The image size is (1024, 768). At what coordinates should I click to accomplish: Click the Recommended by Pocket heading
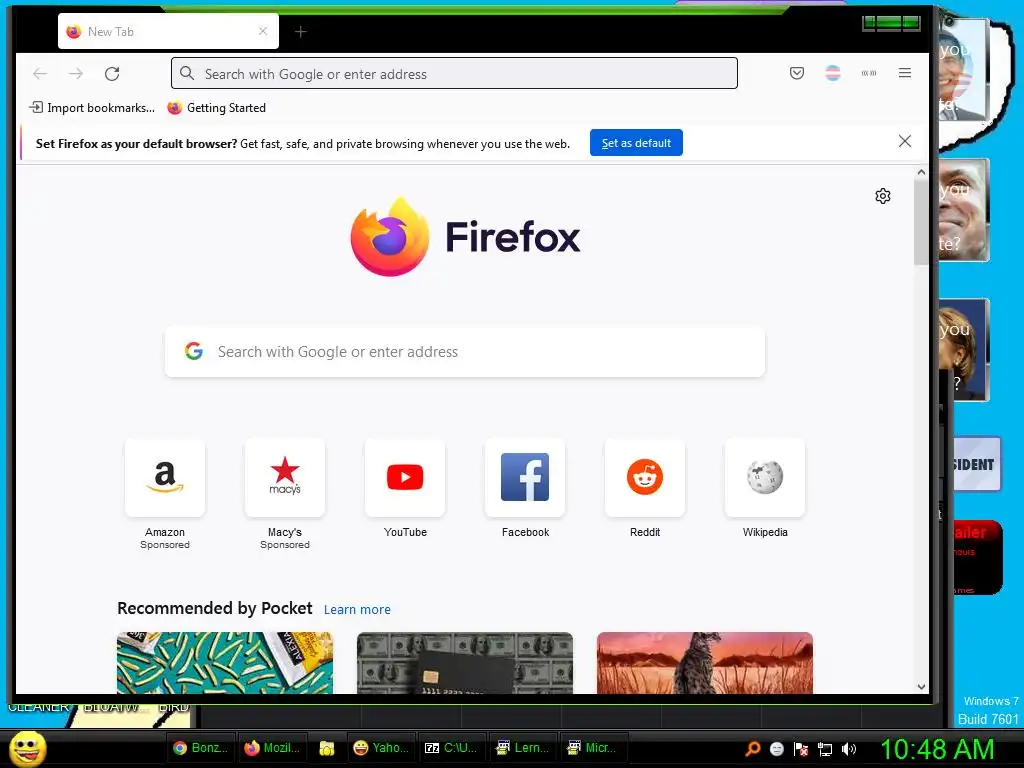tap(215, 608)
